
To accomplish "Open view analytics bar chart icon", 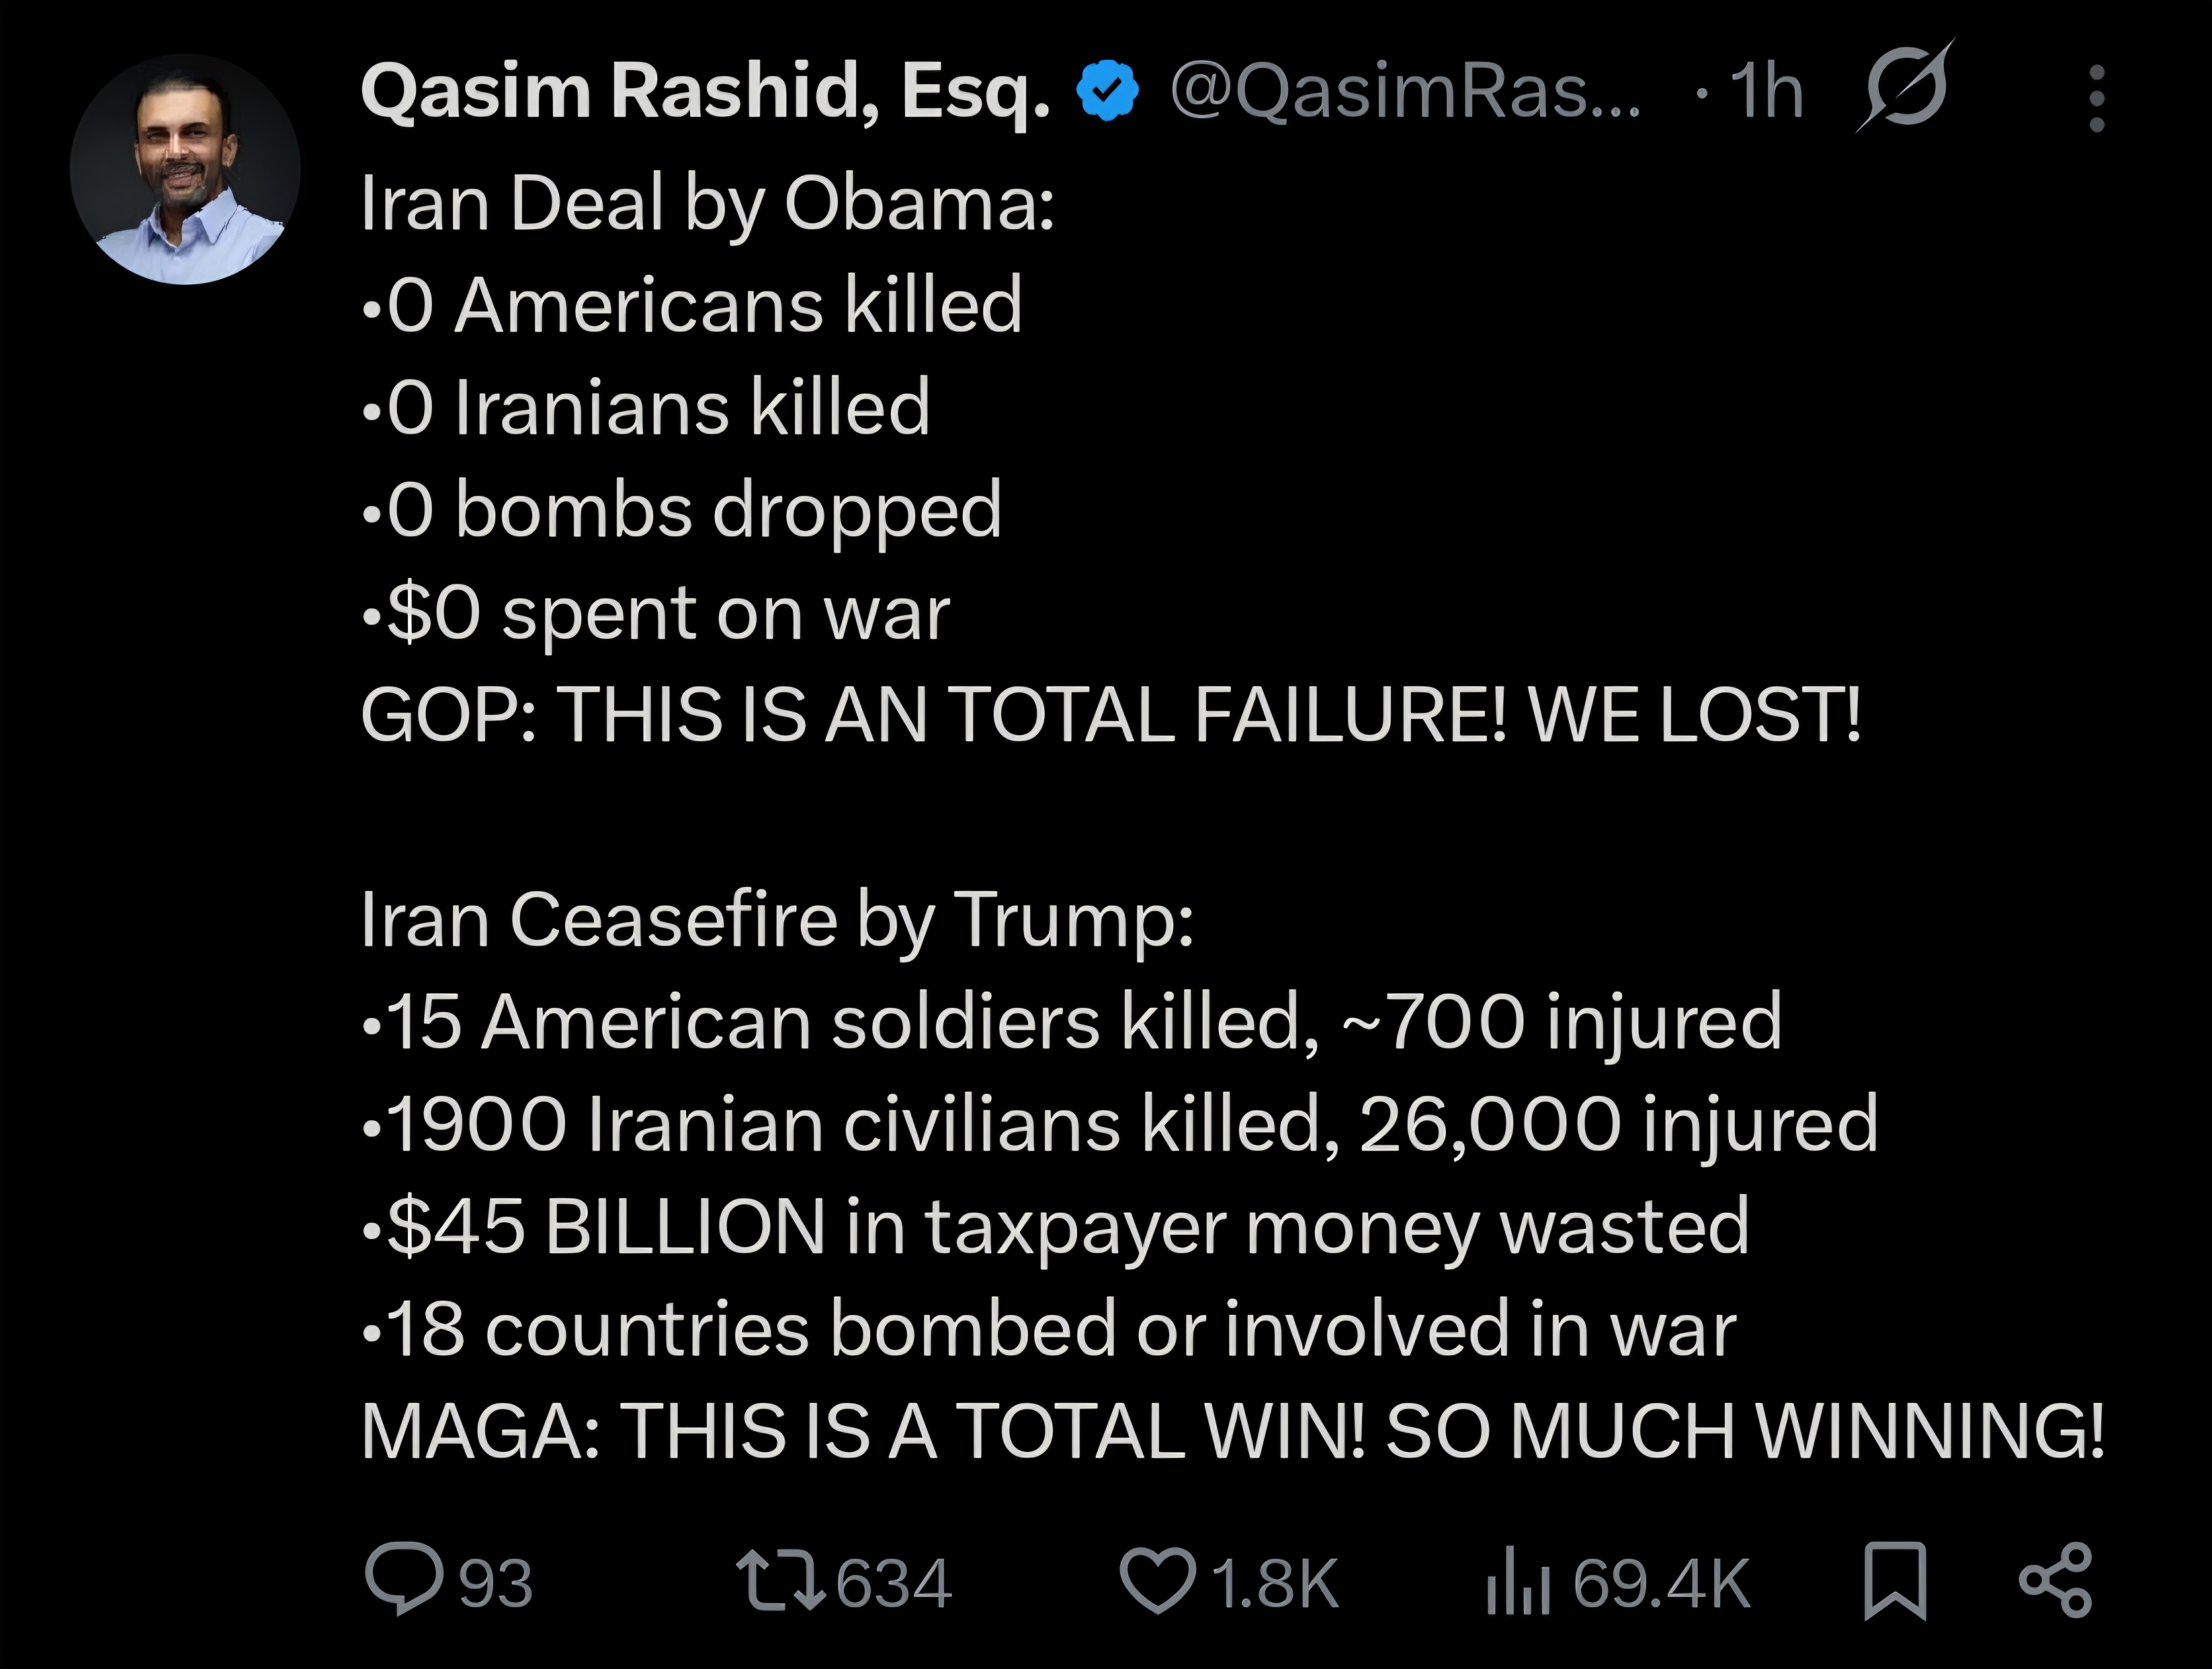I will point(1517,1583).
